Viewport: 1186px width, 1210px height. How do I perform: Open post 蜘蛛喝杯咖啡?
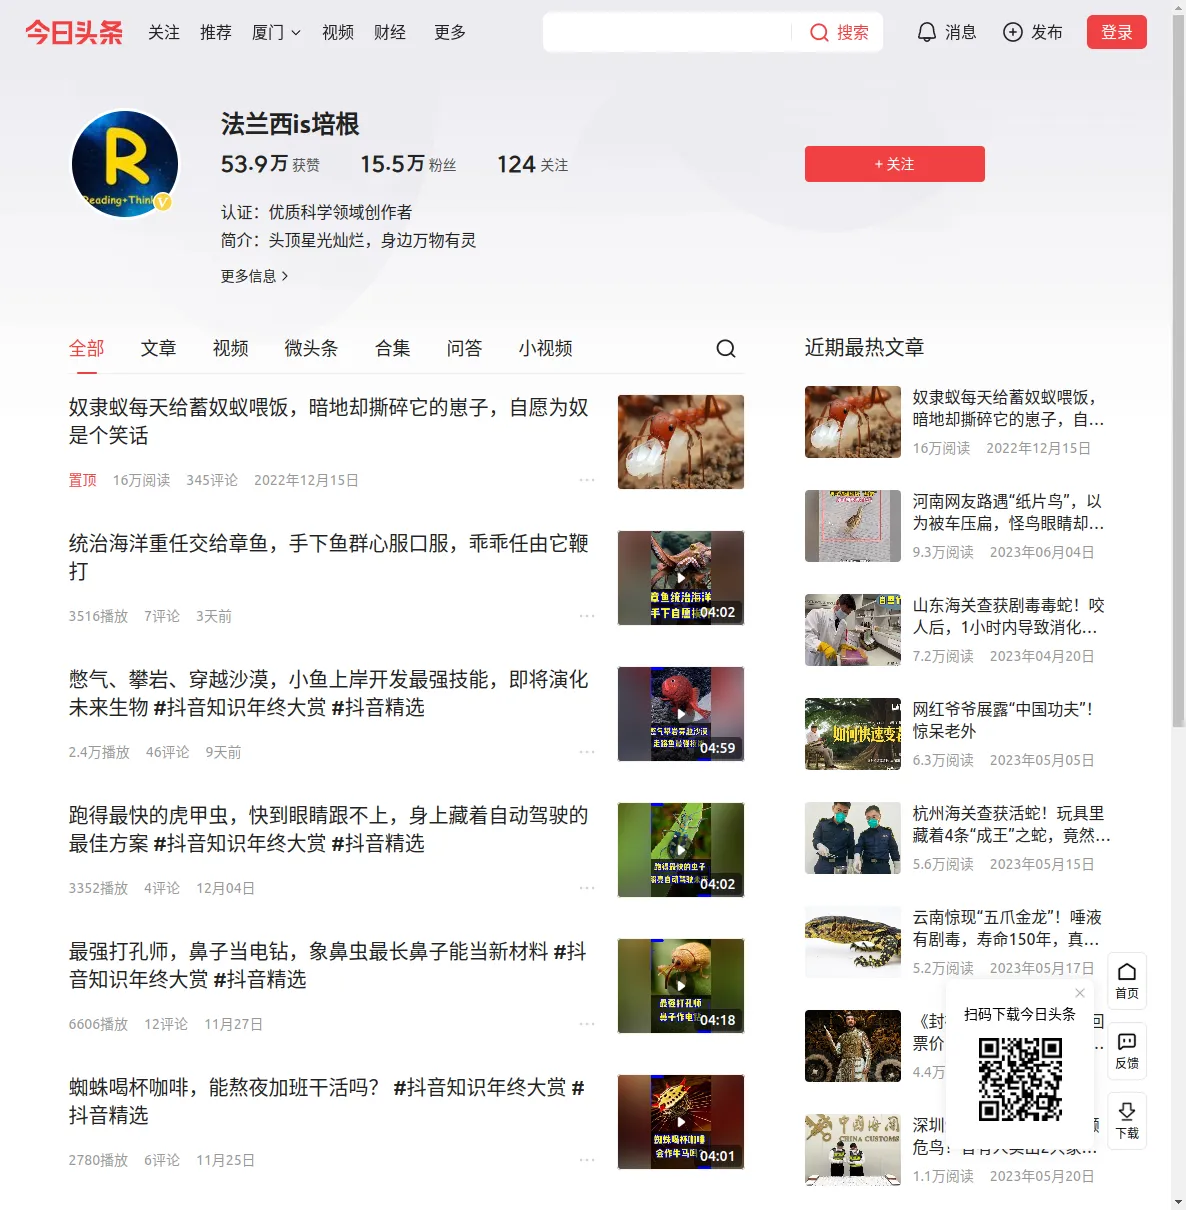(329, 1101)
